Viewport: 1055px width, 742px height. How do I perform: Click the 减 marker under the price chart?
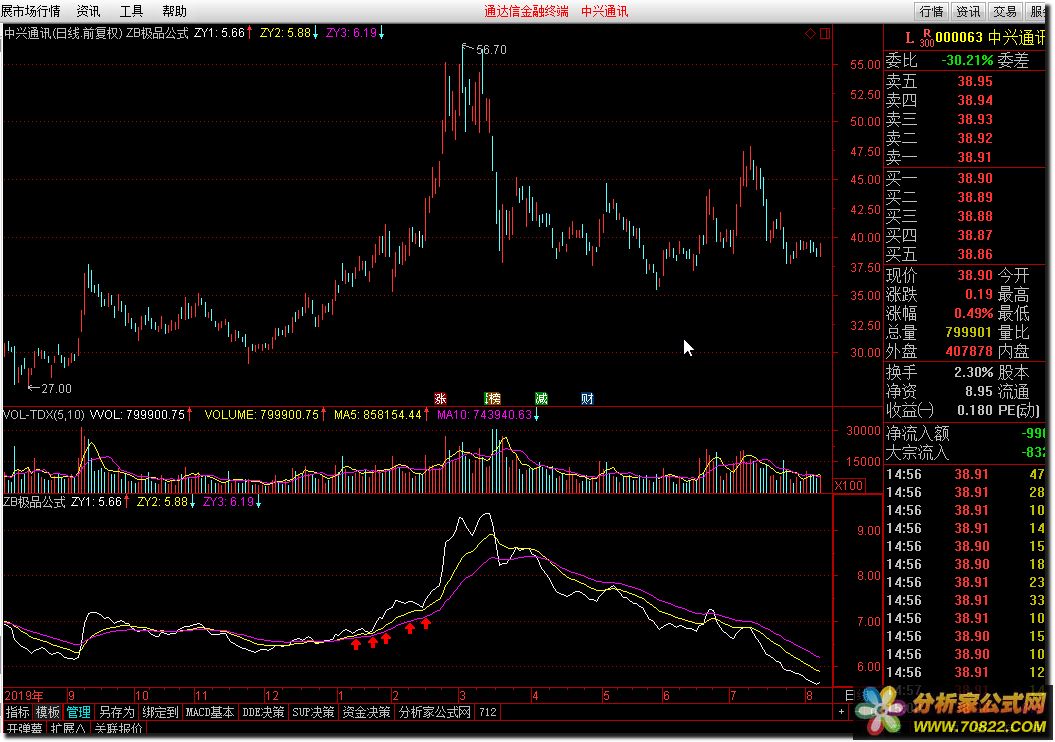(x=541, y=399)
